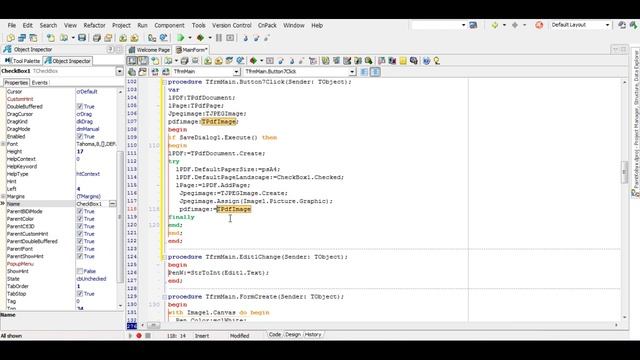Click the red diamond icon in the editor toolbar
This screenshot has height=360, width=640.
coord(253,61)
